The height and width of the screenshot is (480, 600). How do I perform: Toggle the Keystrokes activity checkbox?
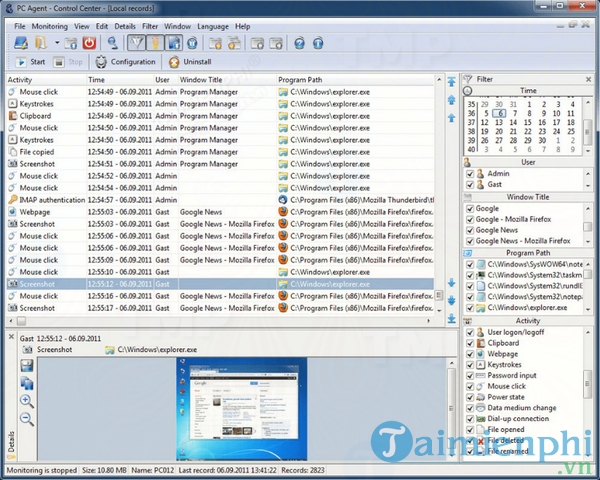[472, 365]
